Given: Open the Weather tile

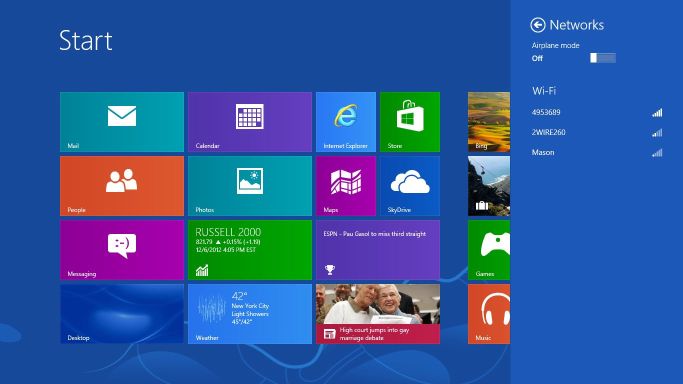Looking at the screenshot, I should click(x=250, y=314).
